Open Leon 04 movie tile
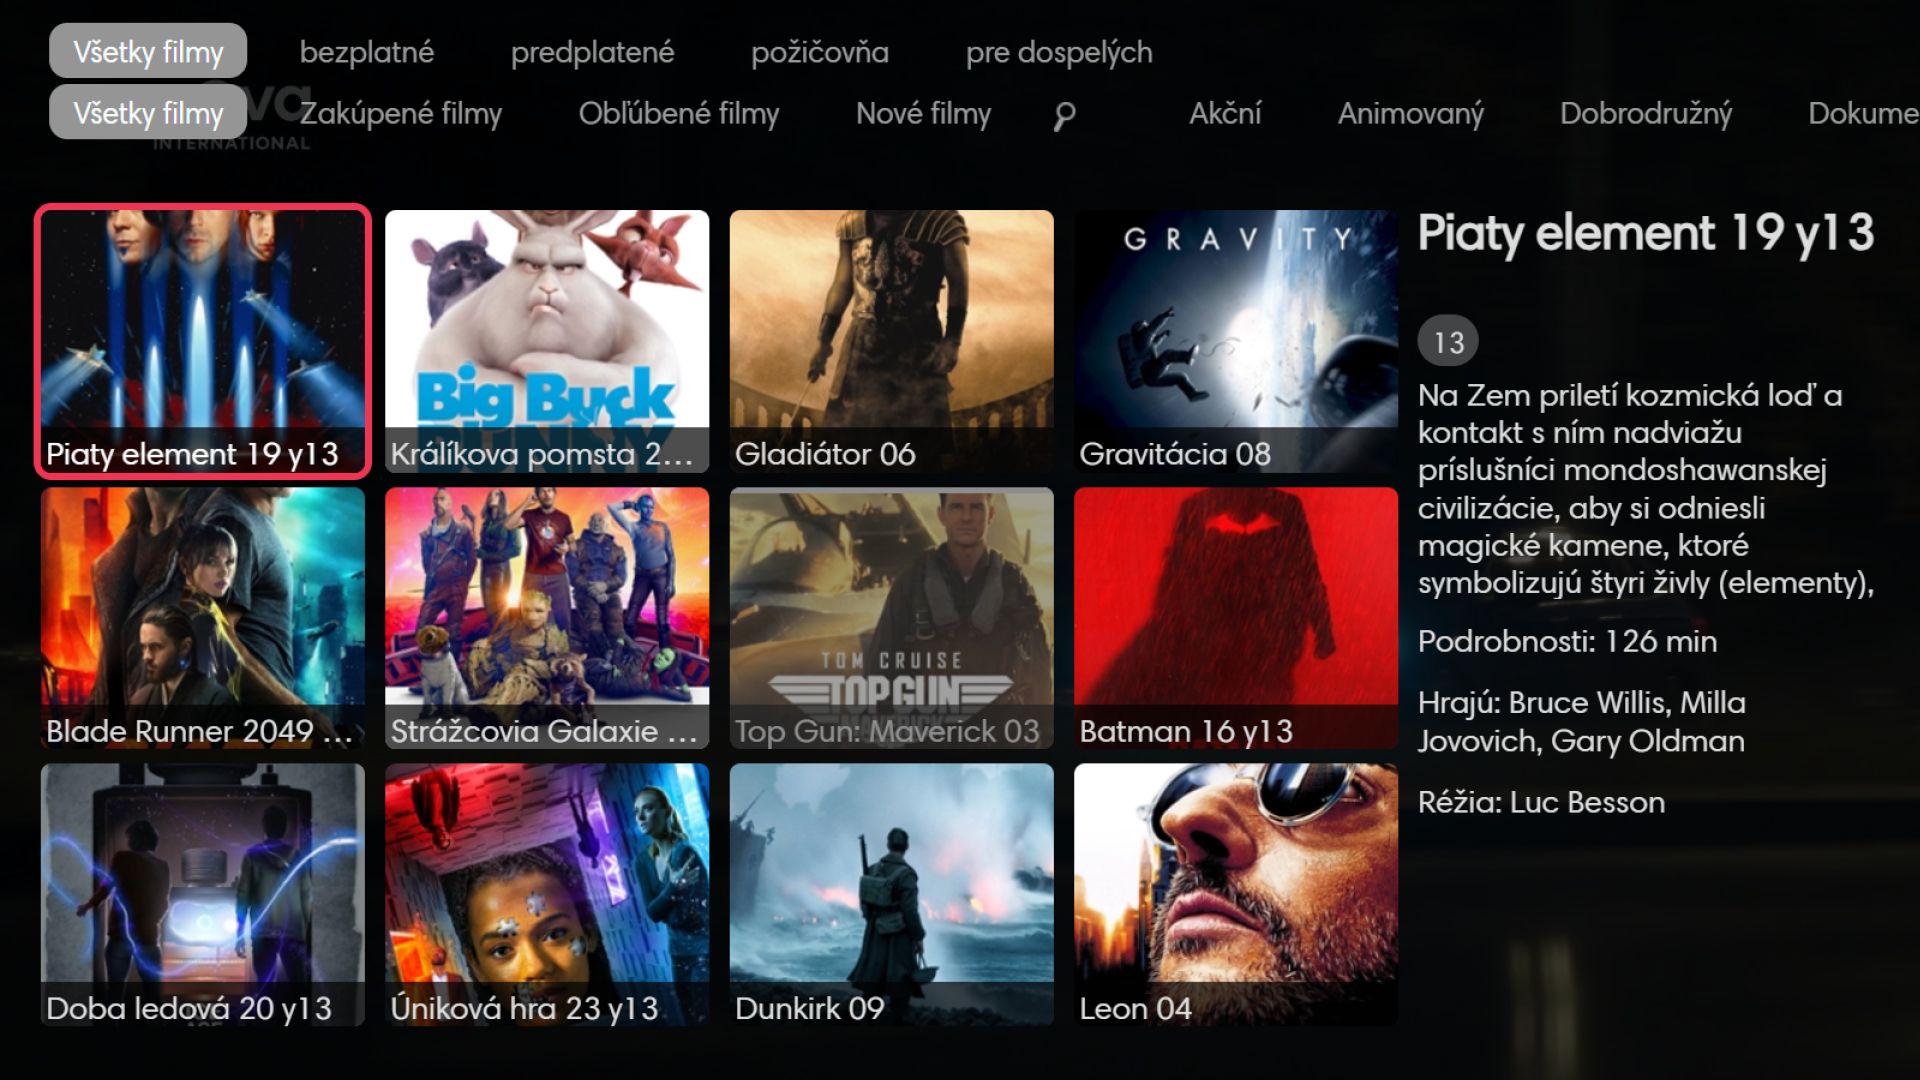 pyautogui.click(x=1236, y=895)
